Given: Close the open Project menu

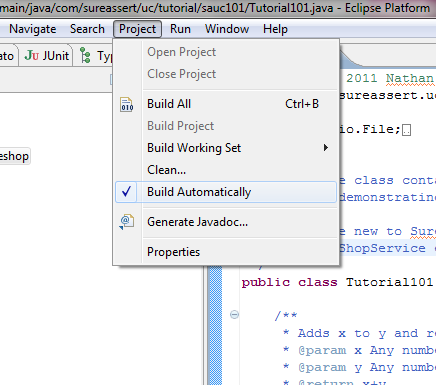Looking at the screenshot, I should (137, 29).
